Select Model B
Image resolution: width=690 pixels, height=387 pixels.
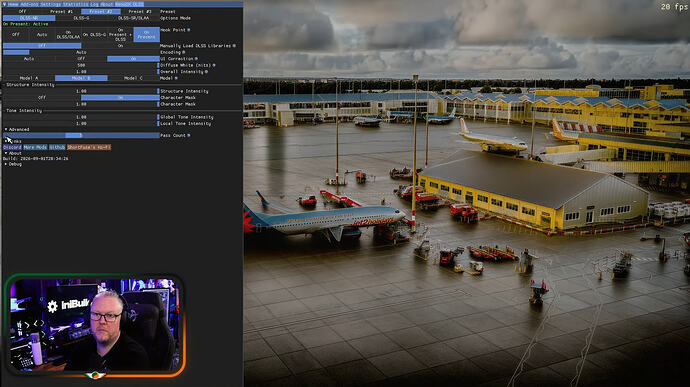coord(81,78)
